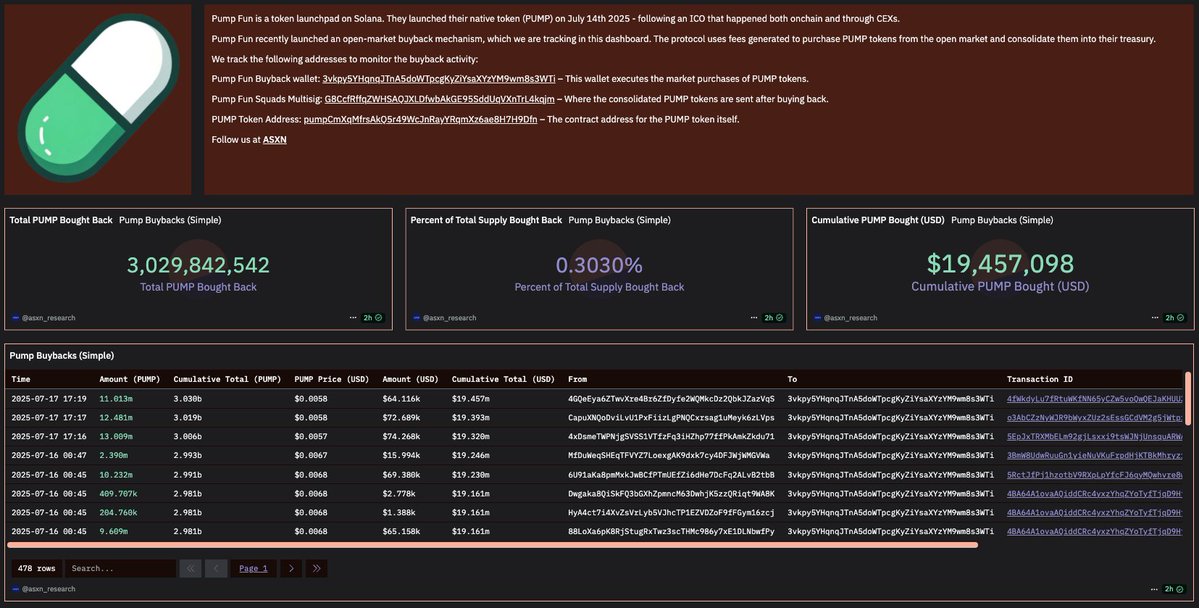Open the three-dots menu on Percent of Total Supply panel
Image resolution: width=1199 pixels, height=608 pixels.
pyautogui.click(x=753, y=317)
